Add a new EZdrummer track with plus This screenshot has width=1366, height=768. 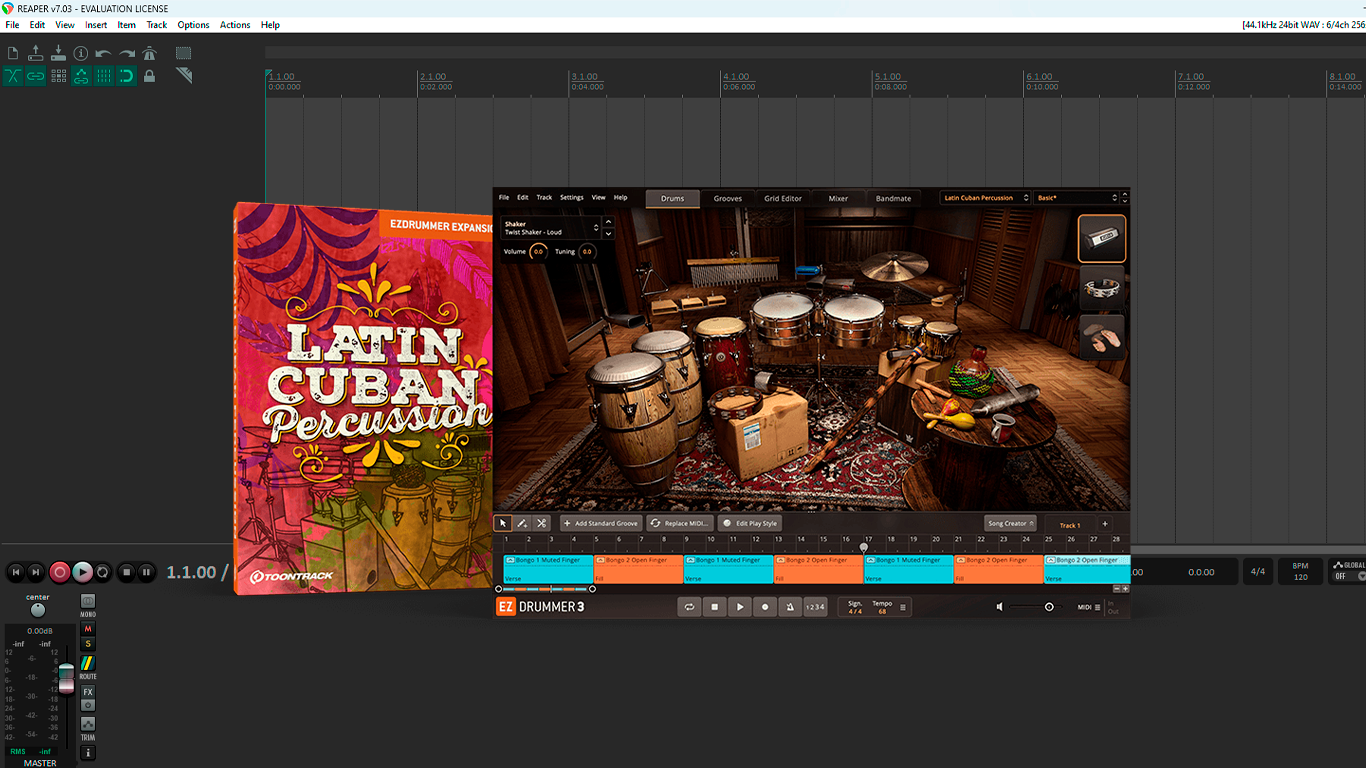(x=1105, y=524)
